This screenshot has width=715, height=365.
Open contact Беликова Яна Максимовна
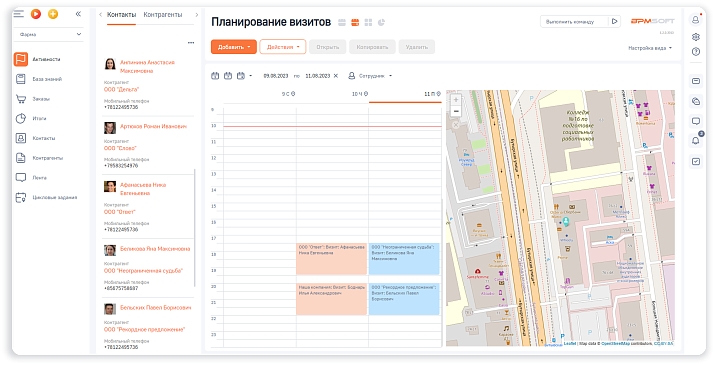tap(155, 249)
